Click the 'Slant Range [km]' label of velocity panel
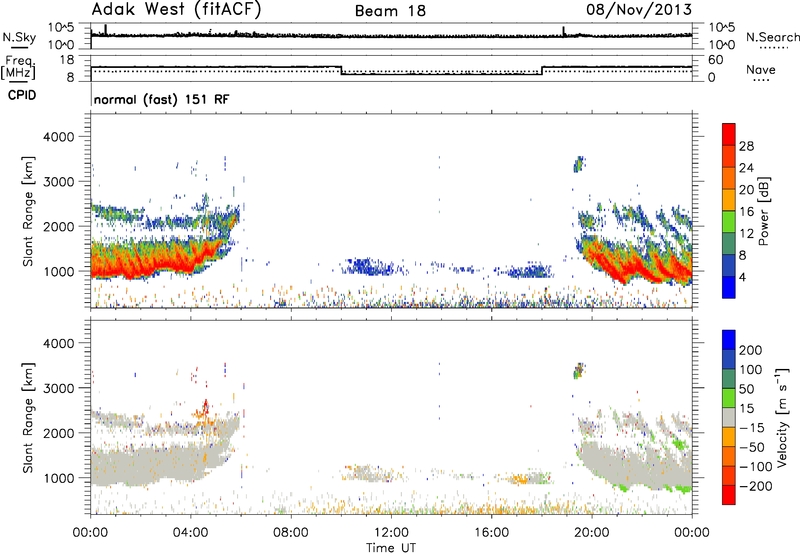 click(28, 417)
